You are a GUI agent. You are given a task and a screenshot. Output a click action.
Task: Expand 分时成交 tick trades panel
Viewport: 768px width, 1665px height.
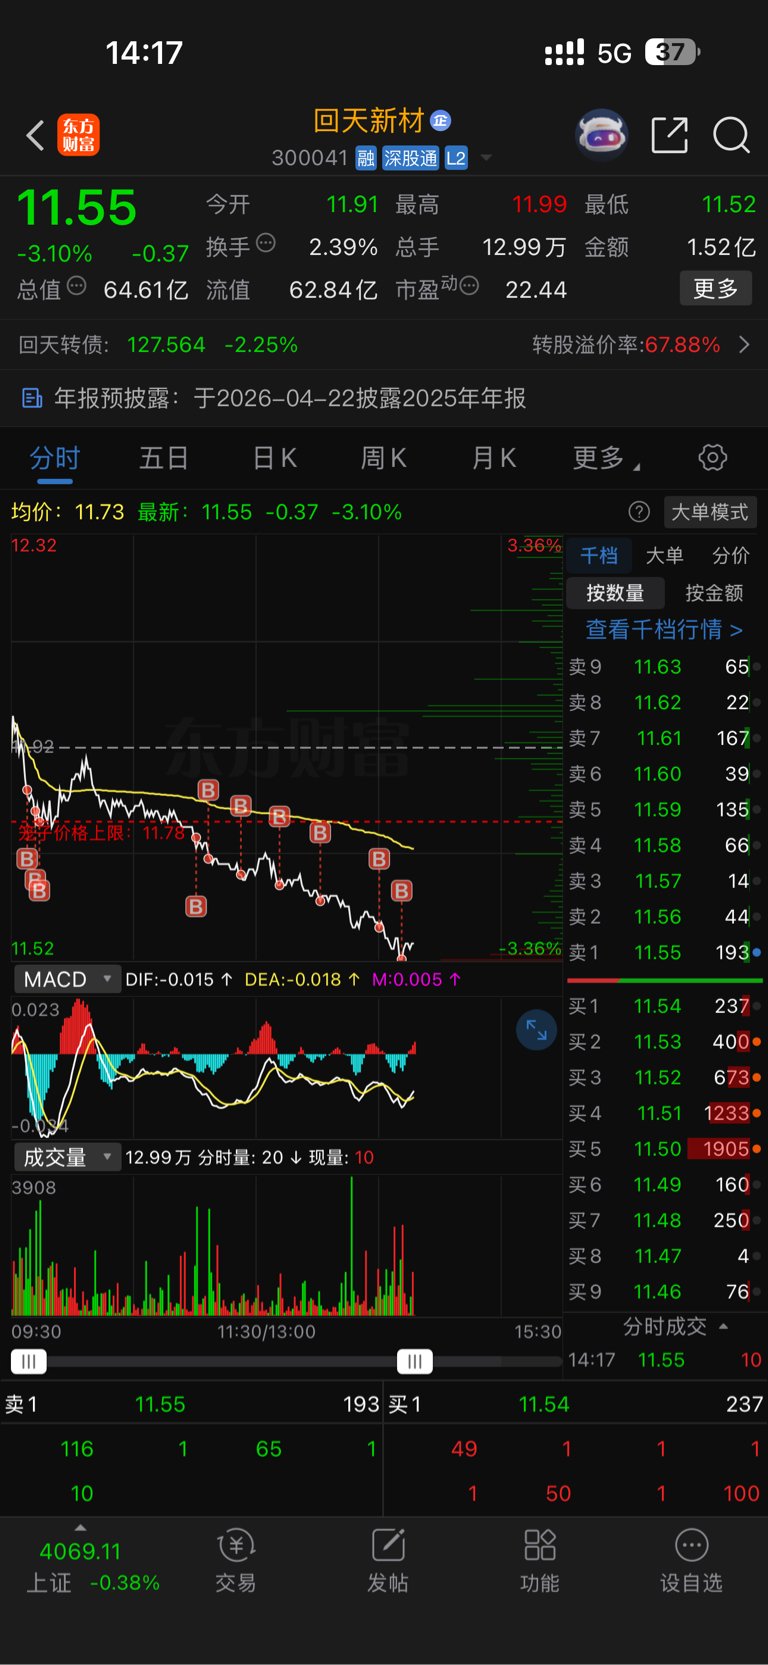coord(675,1326)
